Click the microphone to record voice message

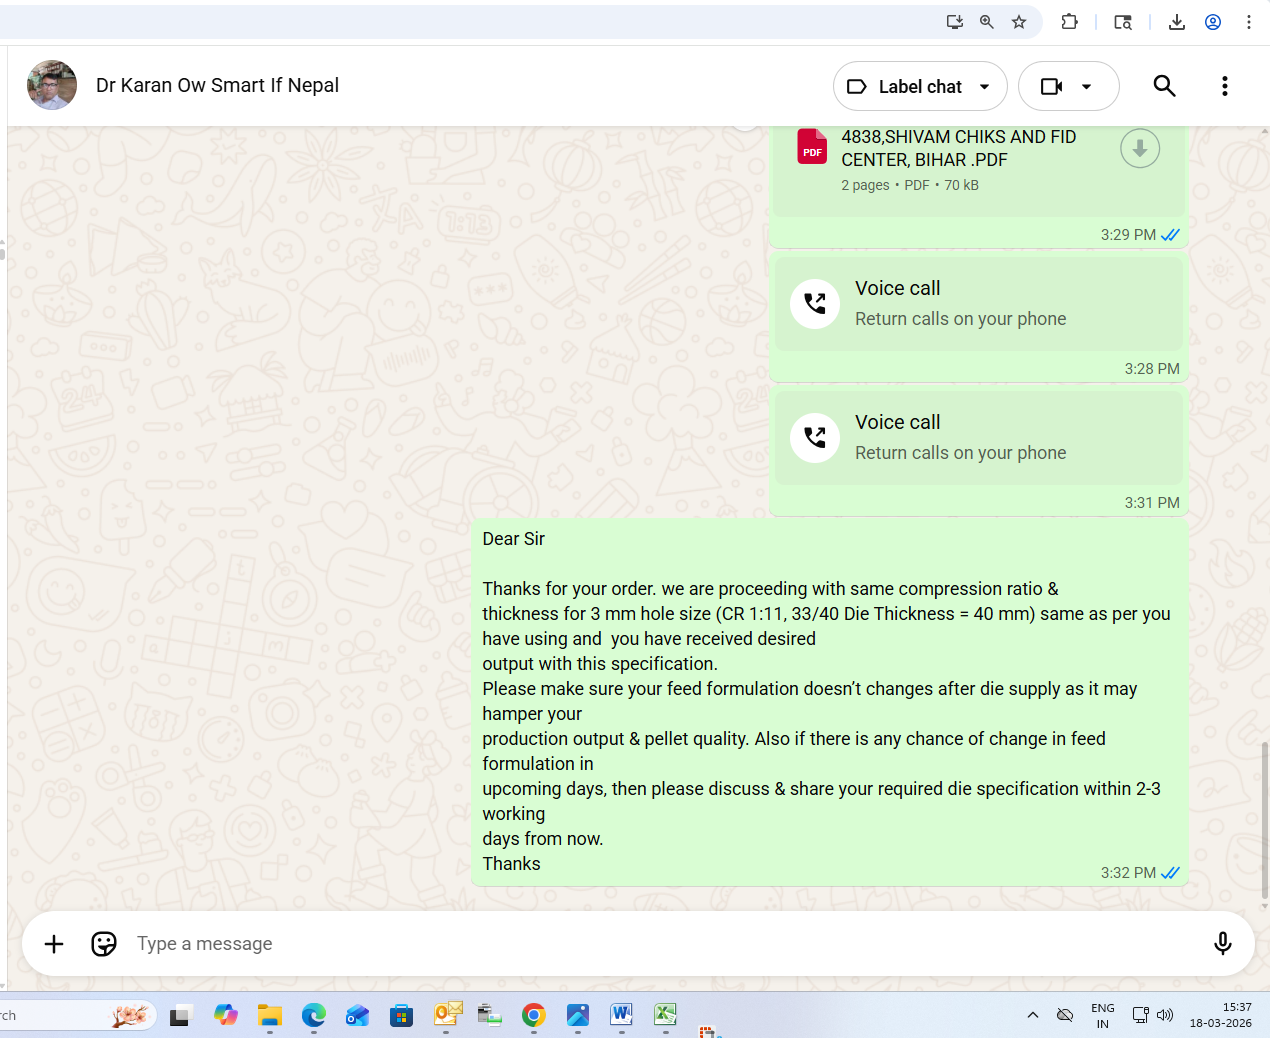[x=1222, y=944]
